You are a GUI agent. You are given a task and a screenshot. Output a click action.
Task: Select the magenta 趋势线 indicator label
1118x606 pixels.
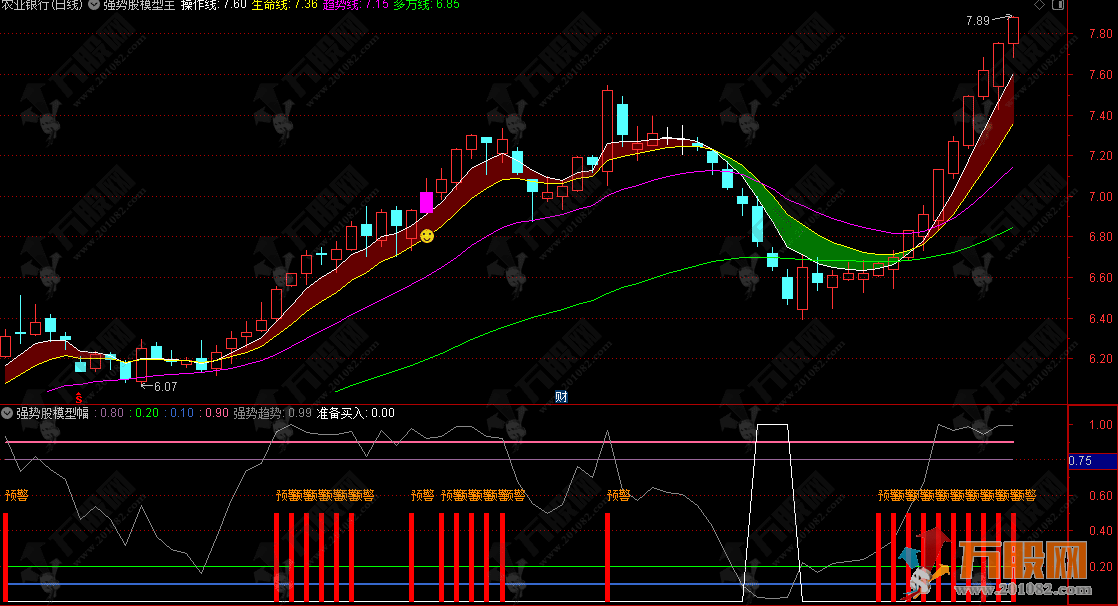356,6
